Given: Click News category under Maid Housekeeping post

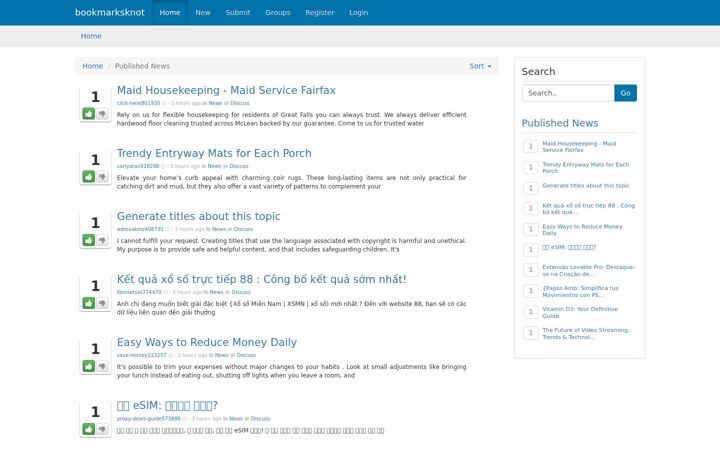Looking at the screenshot, I should [215, 103].
